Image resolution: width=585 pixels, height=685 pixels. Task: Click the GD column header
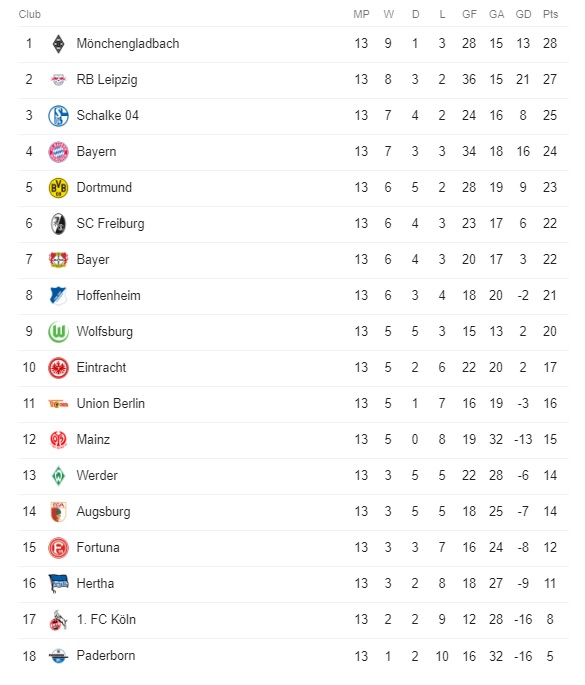523,14
